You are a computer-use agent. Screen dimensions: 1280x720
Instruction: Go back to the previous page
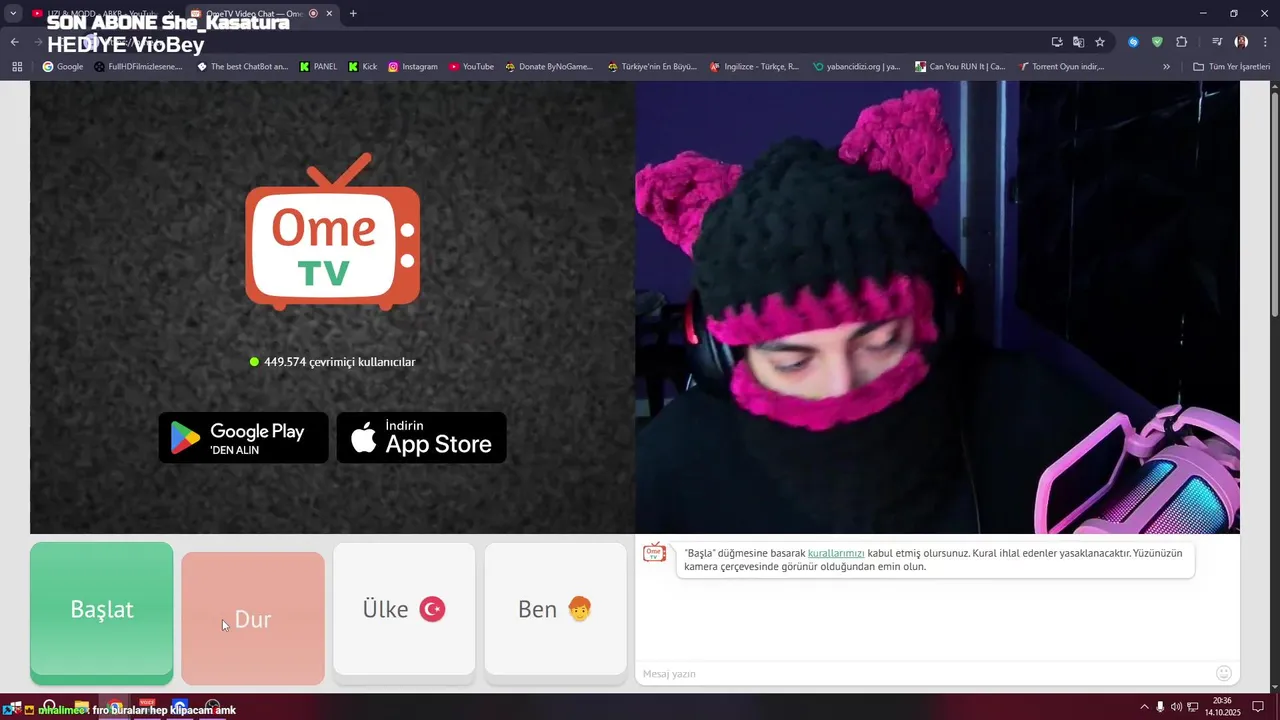[x=14, y=42]
